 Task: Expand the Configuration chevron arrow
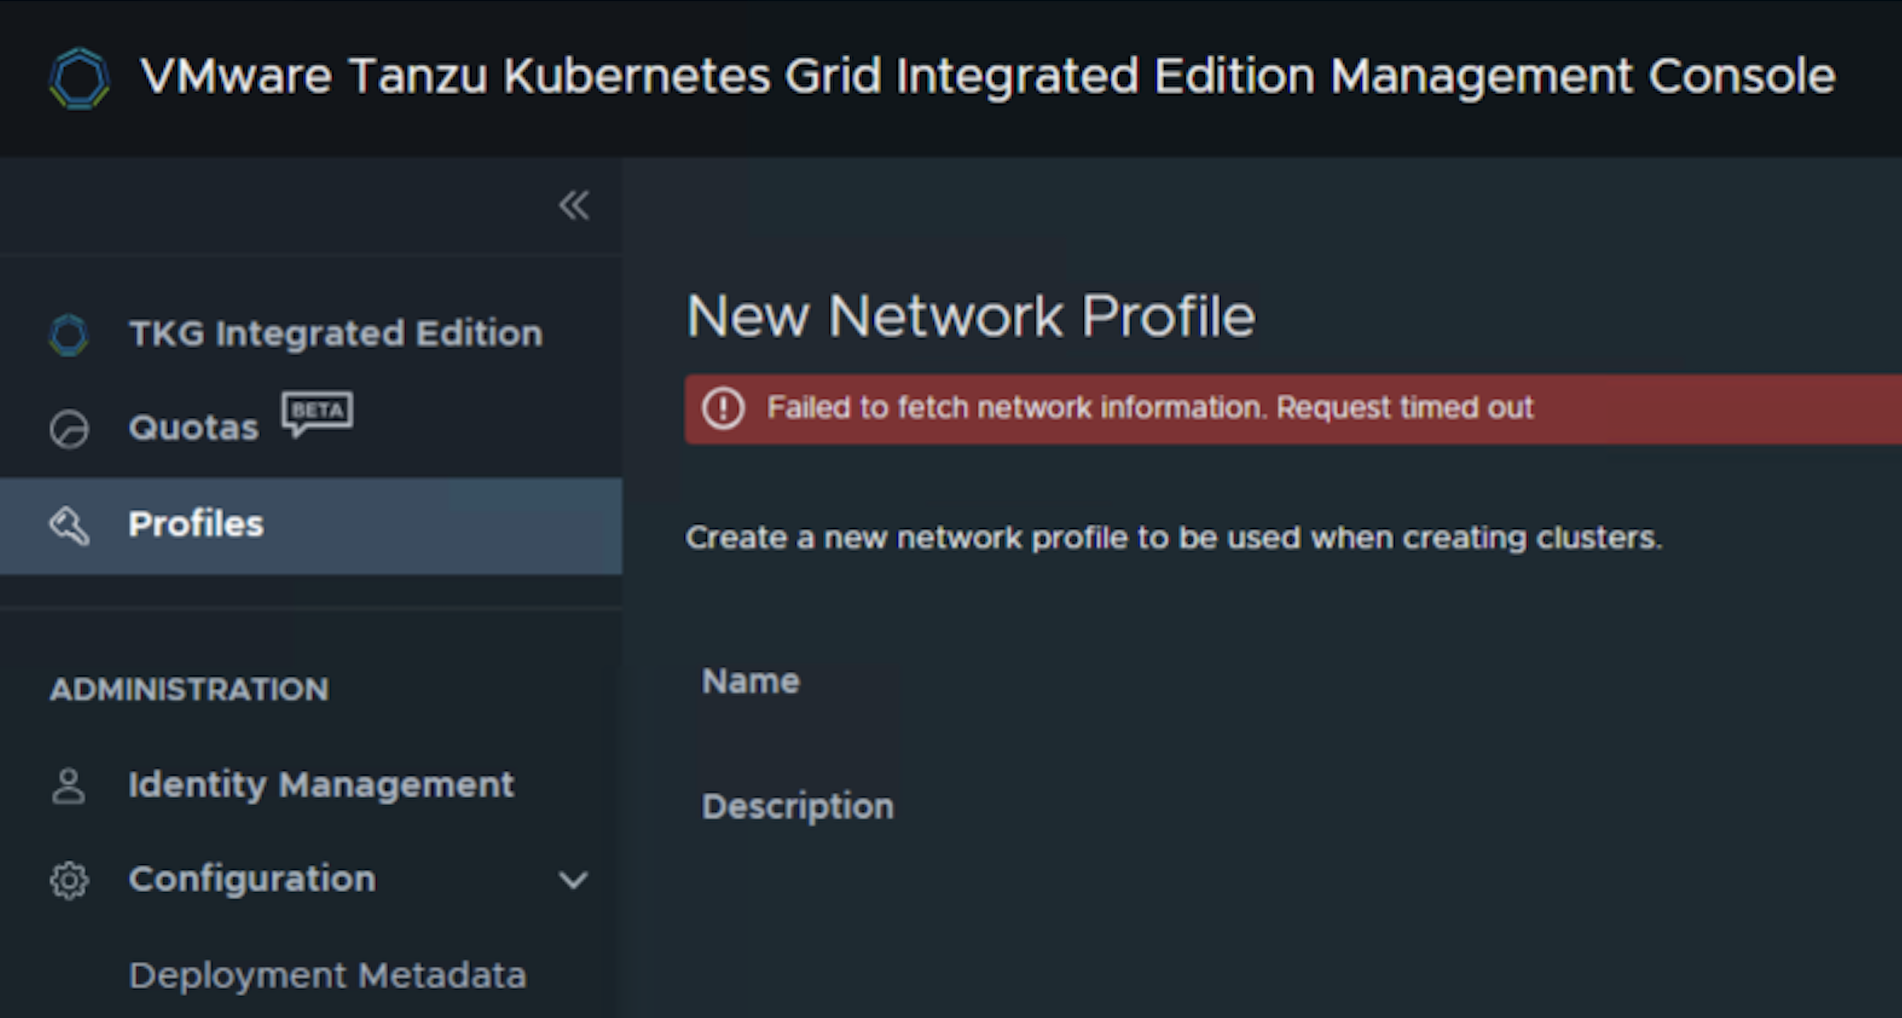[x=573, y=880]
